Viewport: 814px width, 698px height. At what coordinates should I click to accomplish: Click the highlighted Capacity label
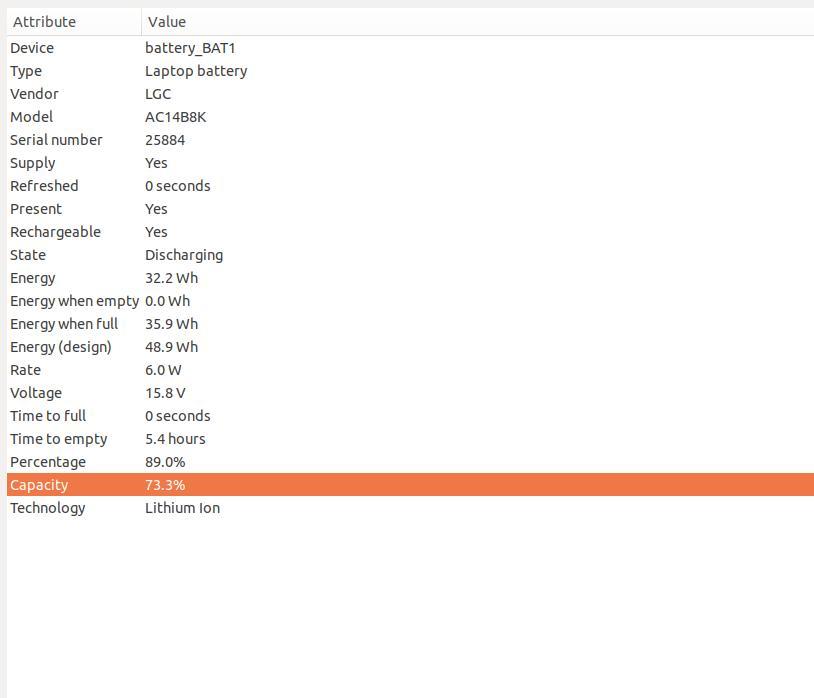(x=39, y=485)
